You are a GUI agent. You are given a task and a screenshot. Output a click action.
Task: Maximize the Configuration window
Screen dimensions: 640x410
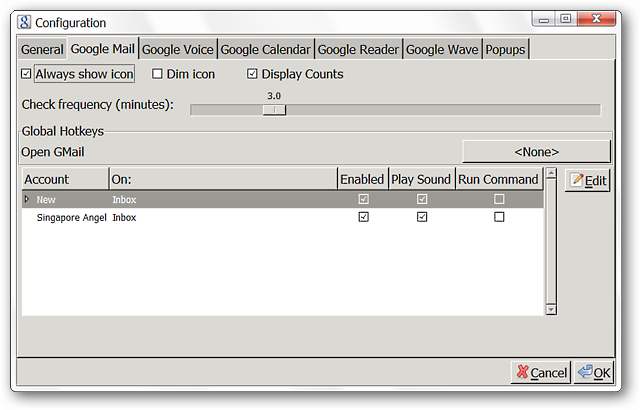point(566,19)
